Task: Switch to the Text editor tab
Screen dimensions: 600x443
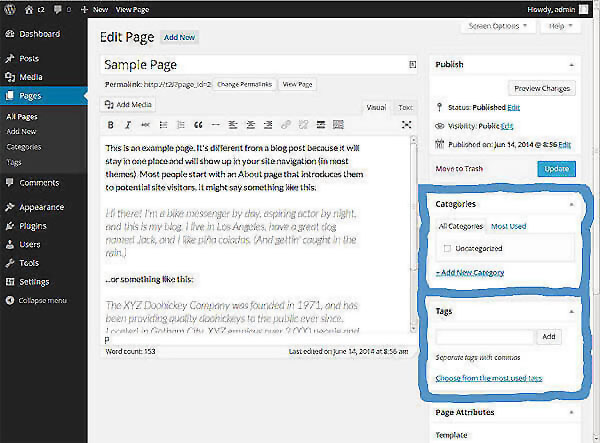Action: tap(405, 106)
